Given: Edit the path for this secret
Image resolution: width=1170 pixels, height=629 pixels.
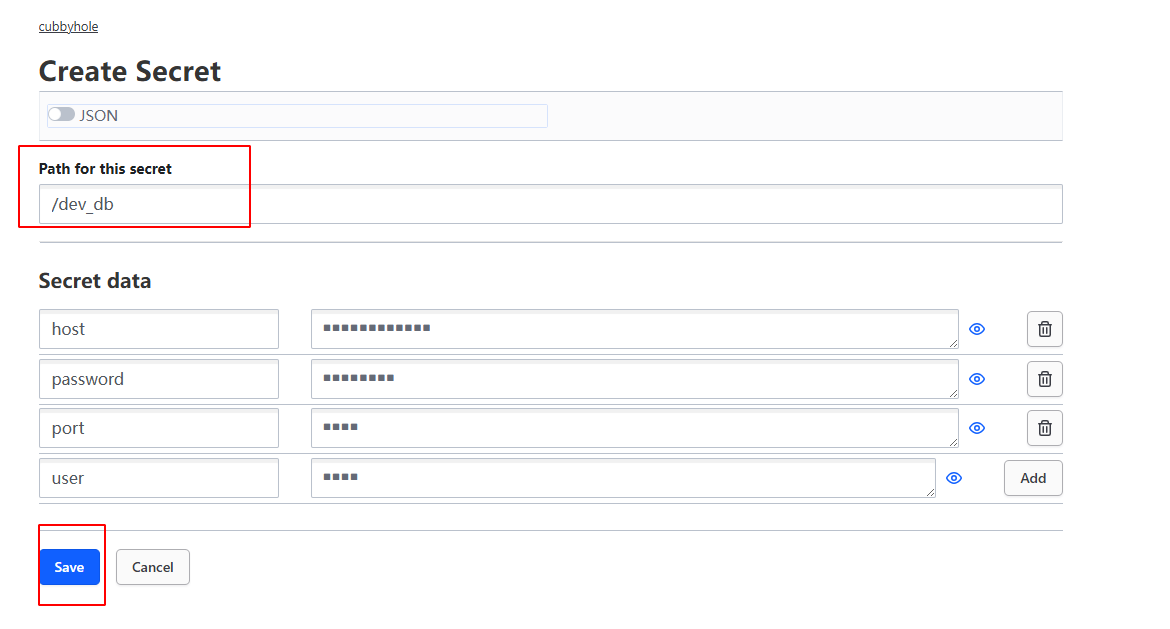Looking at the screenshot, I should pos(550,204).
